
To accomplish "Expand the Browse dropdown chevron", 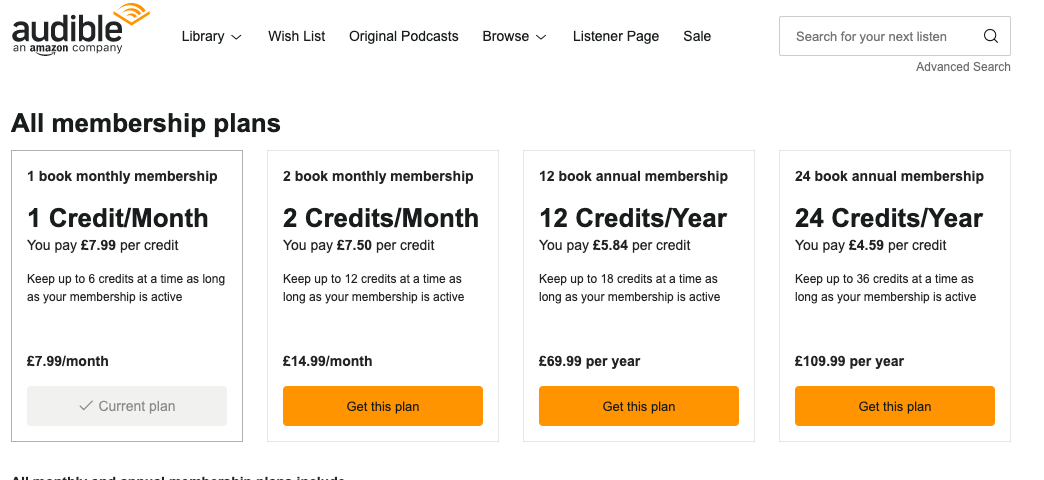I will click(541, 37).
